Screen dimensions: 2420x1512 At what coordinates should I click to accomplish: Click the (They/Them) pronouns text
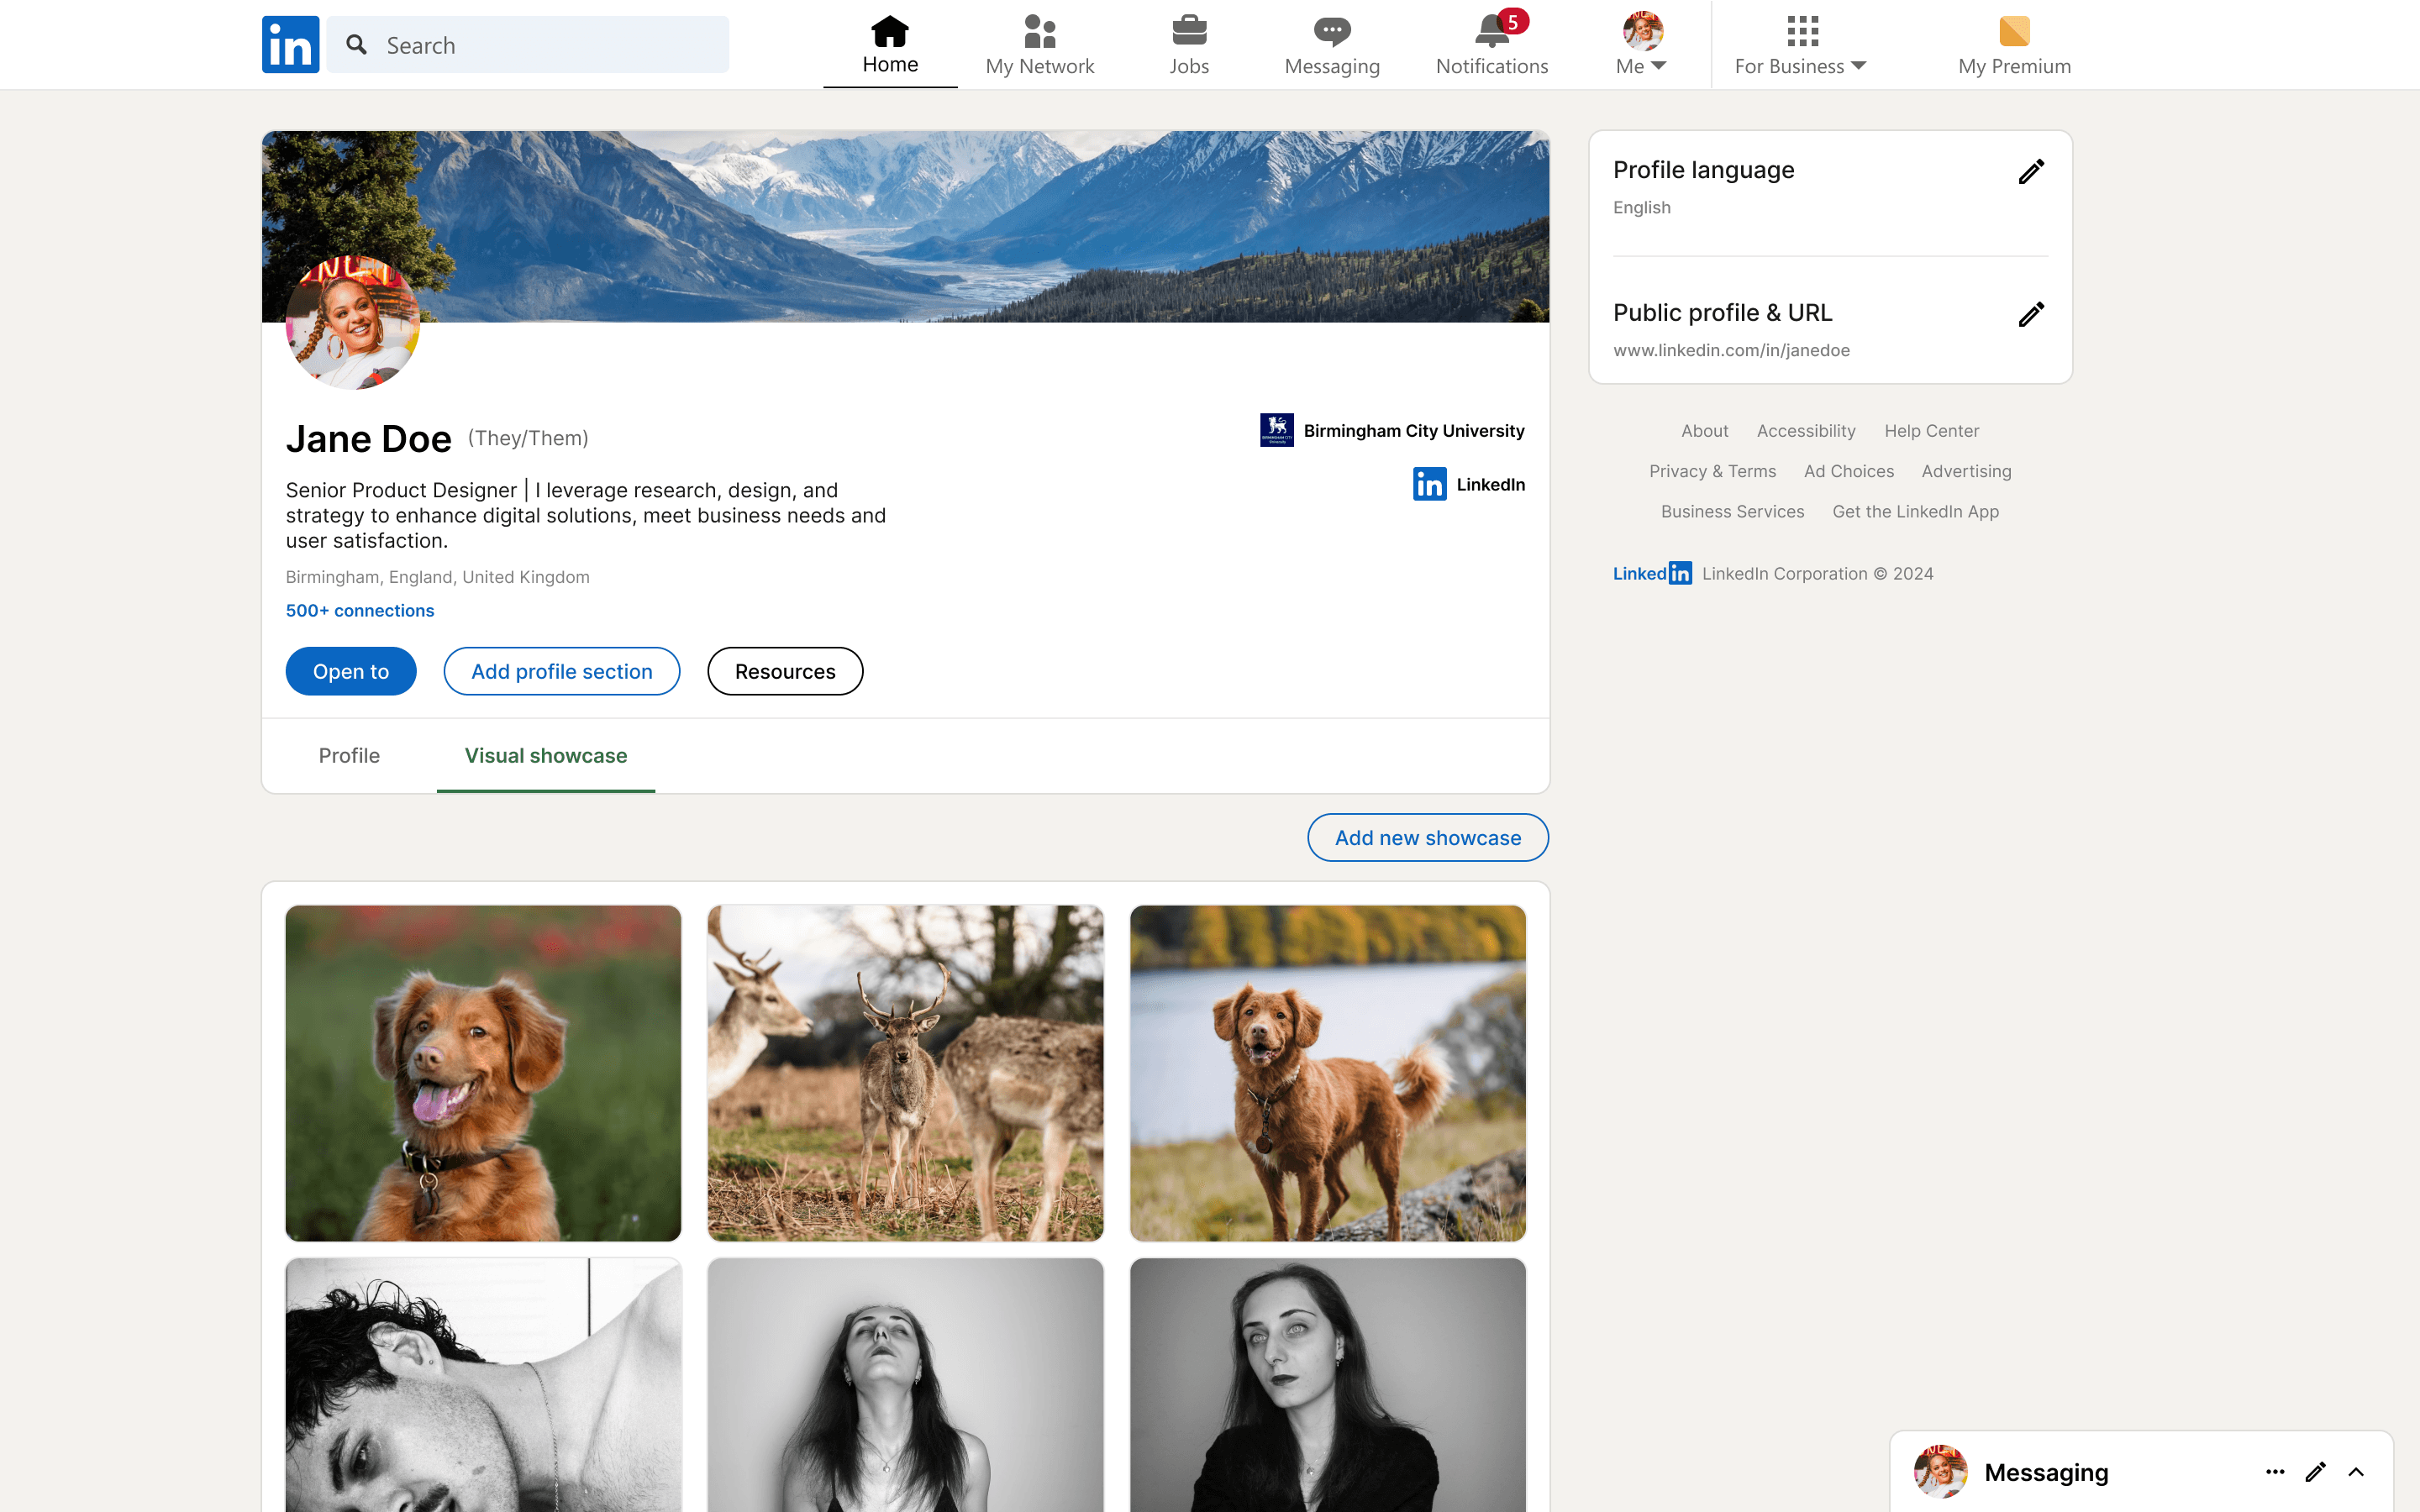coord(528,438)
